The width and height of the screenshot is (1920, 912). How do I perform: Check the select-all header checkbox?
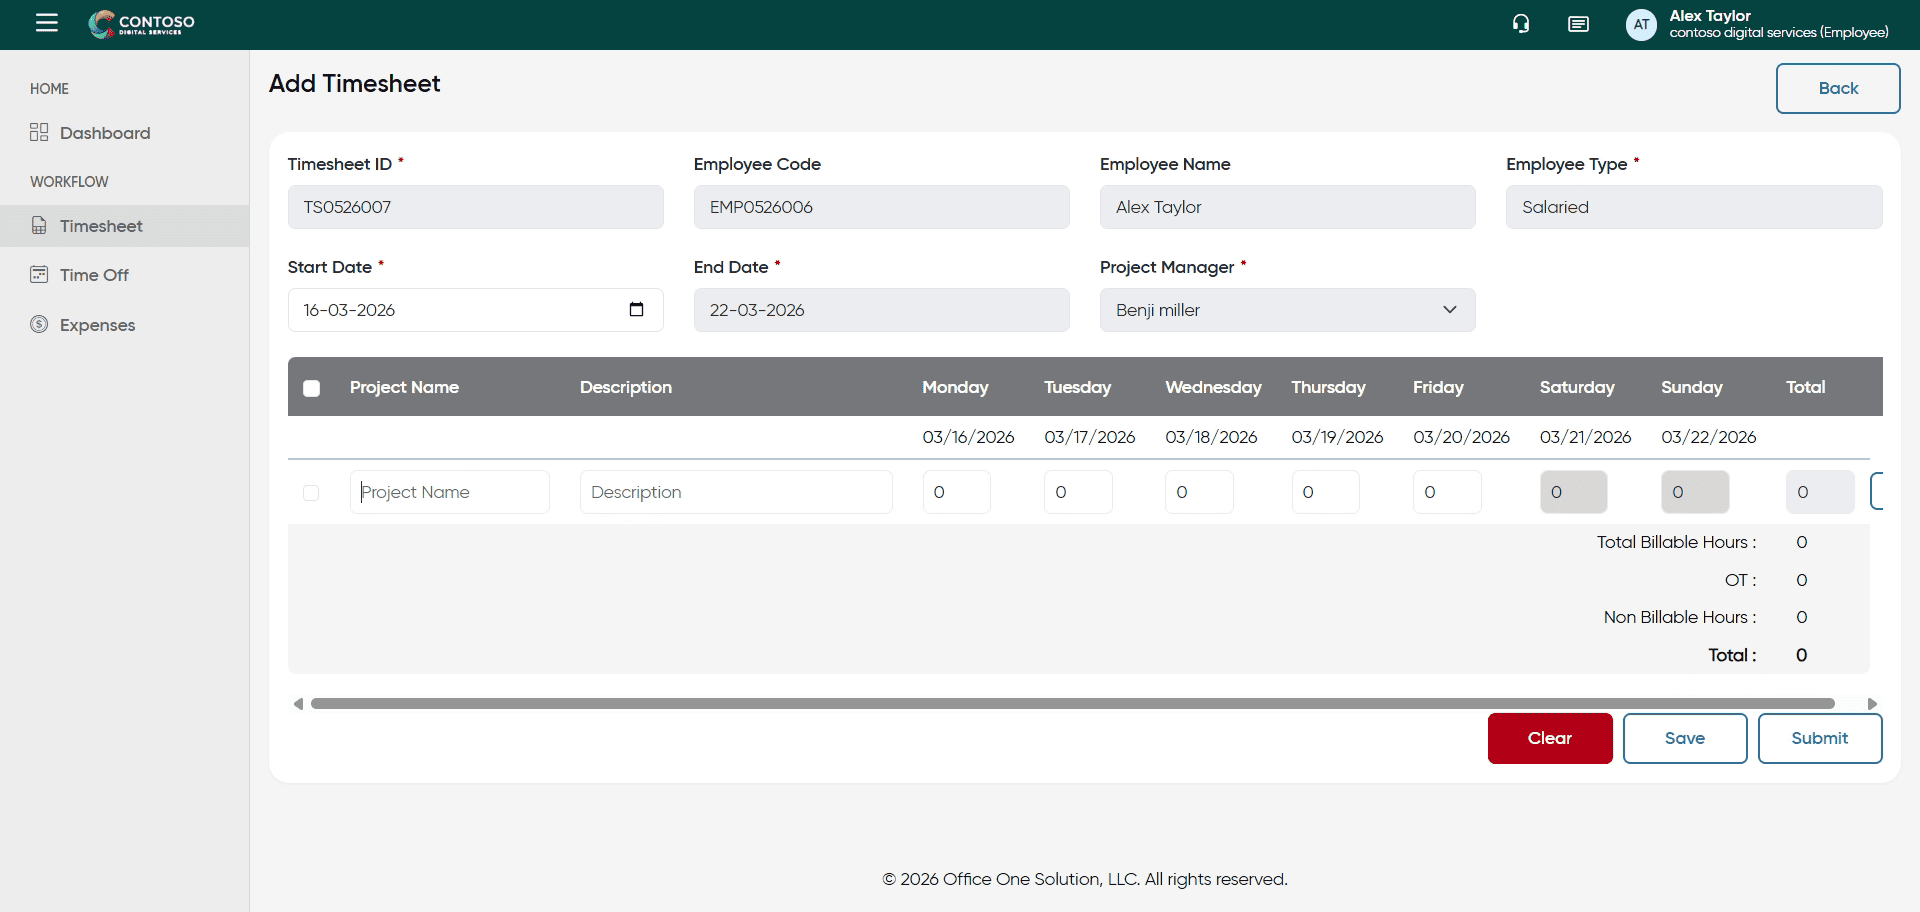pyautogui.click(x=312, y=388)
